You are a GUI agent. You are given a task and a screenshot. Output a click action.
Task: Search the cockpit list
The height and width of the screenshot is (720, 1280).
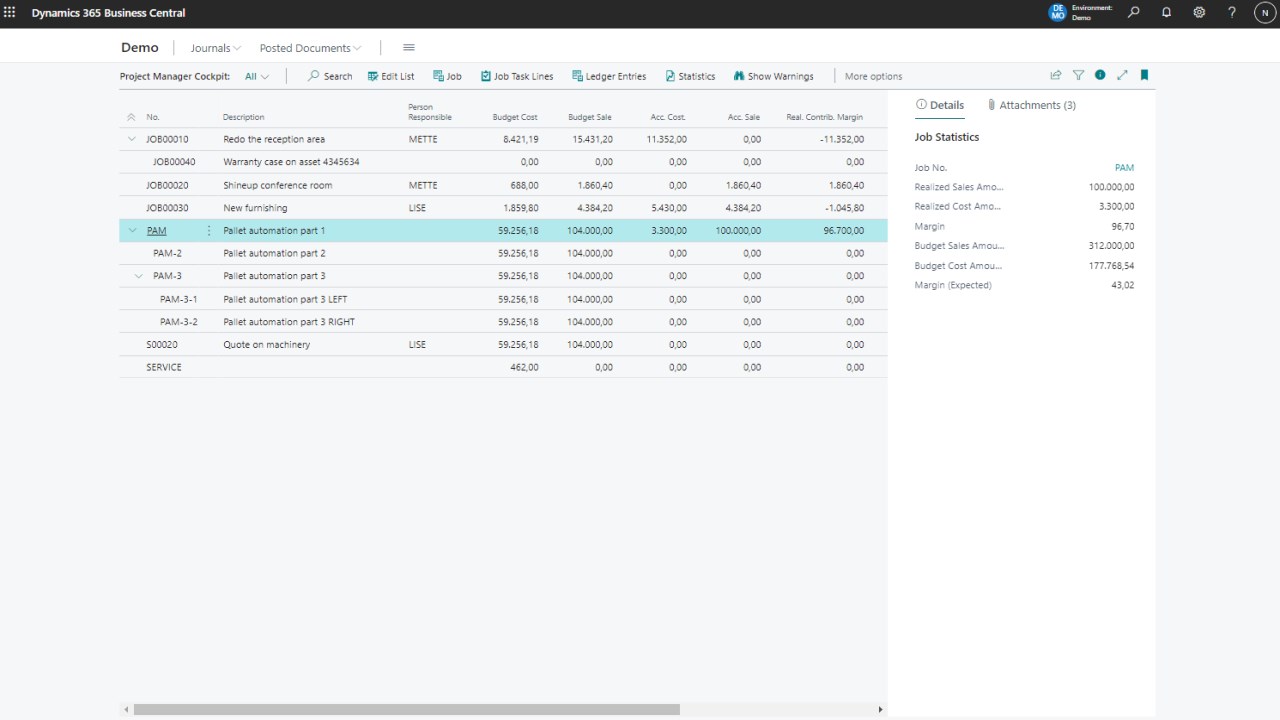pyautogui.click(x=330, y=76)
